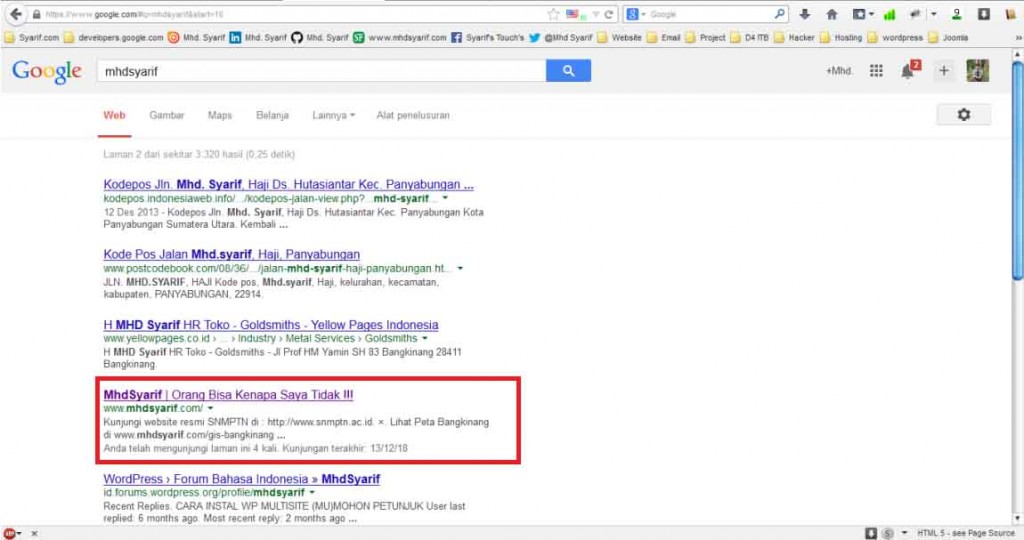Open the Project bookmark folder
The height and width of the screenshot is (540, 1024).
705,38
